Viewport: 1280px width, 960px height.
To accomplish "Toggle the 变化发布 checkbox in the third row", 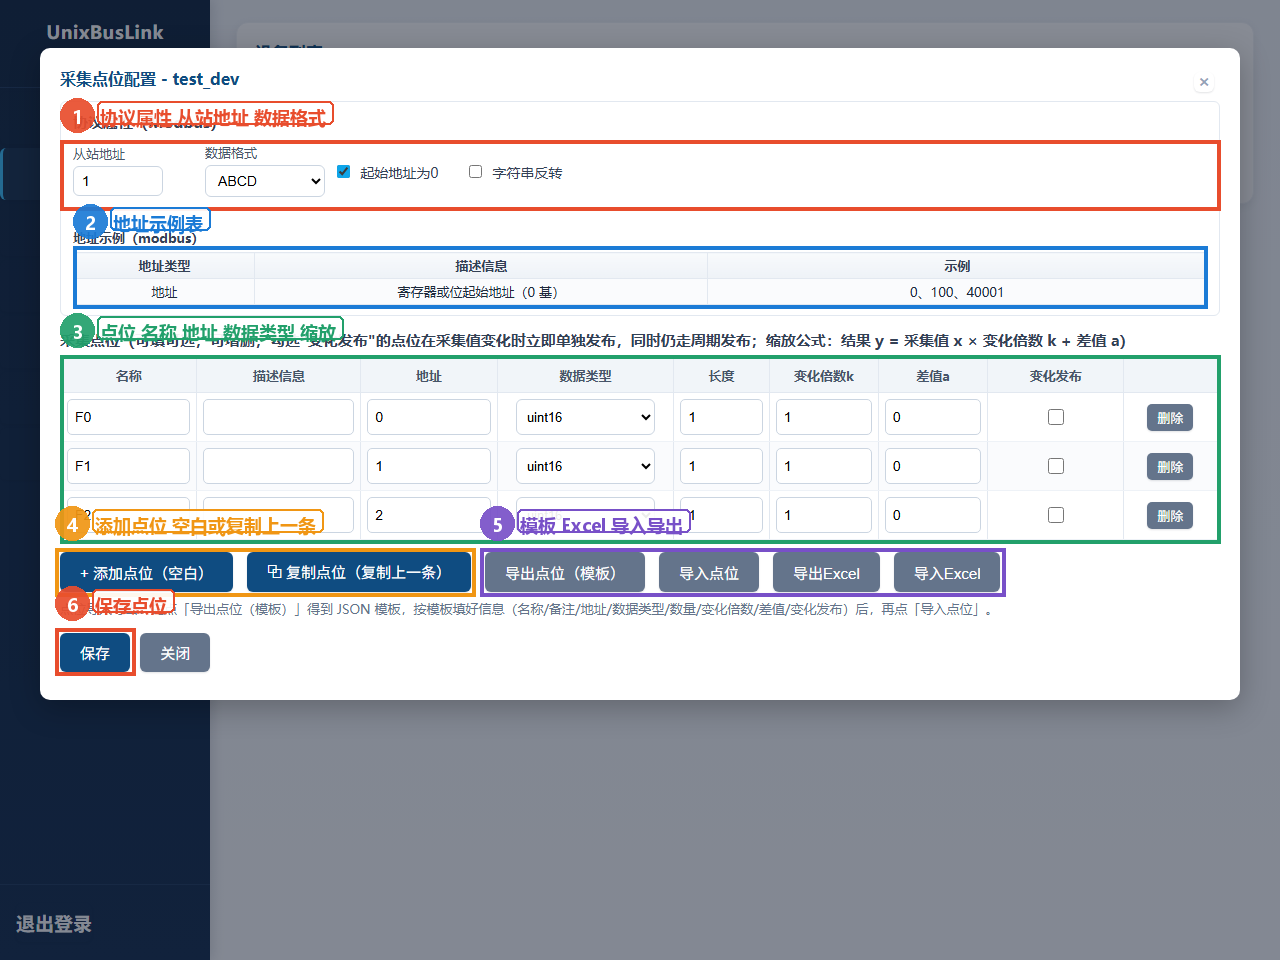I will click(1056, 515).
